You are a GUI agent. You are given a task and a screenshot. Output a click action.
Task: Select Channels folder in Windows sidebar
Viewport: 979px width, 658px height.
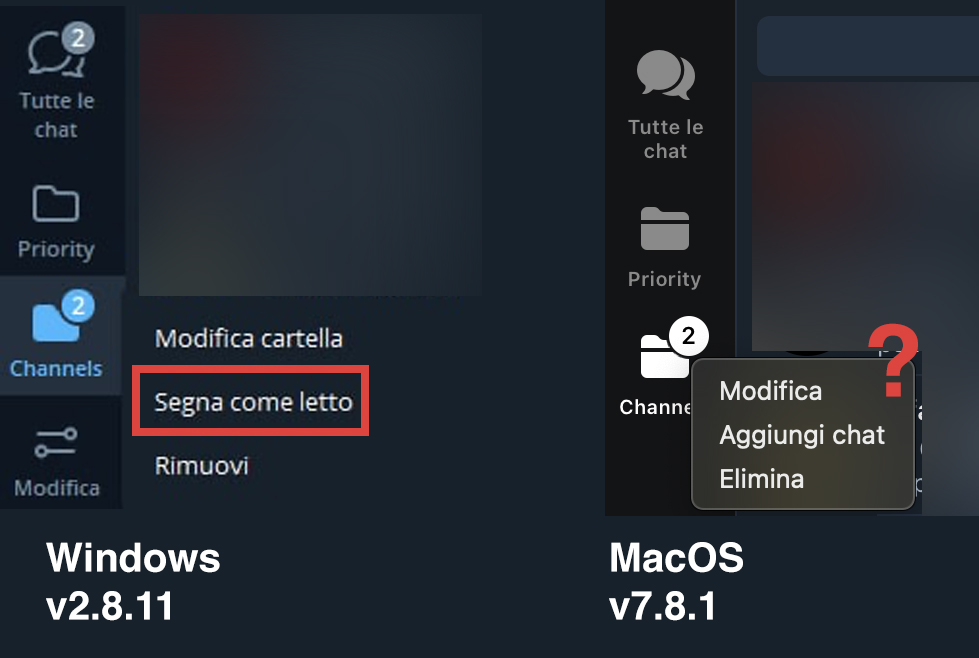56,335
